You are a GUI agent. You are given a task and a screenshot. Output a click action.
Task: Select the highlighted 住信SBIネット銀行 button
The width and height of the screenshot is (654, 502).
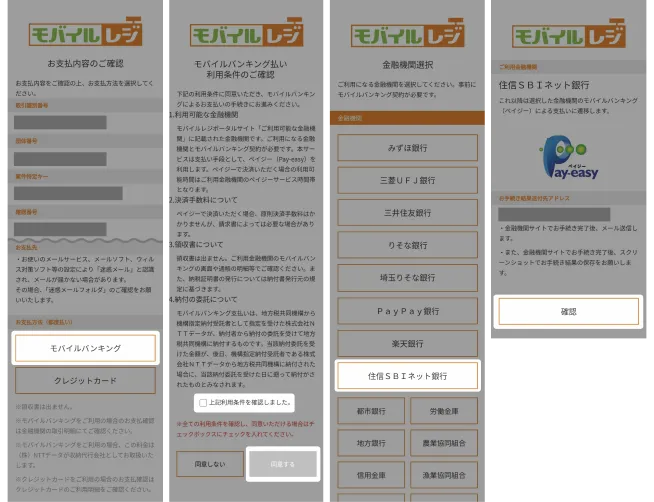(407, 376)
